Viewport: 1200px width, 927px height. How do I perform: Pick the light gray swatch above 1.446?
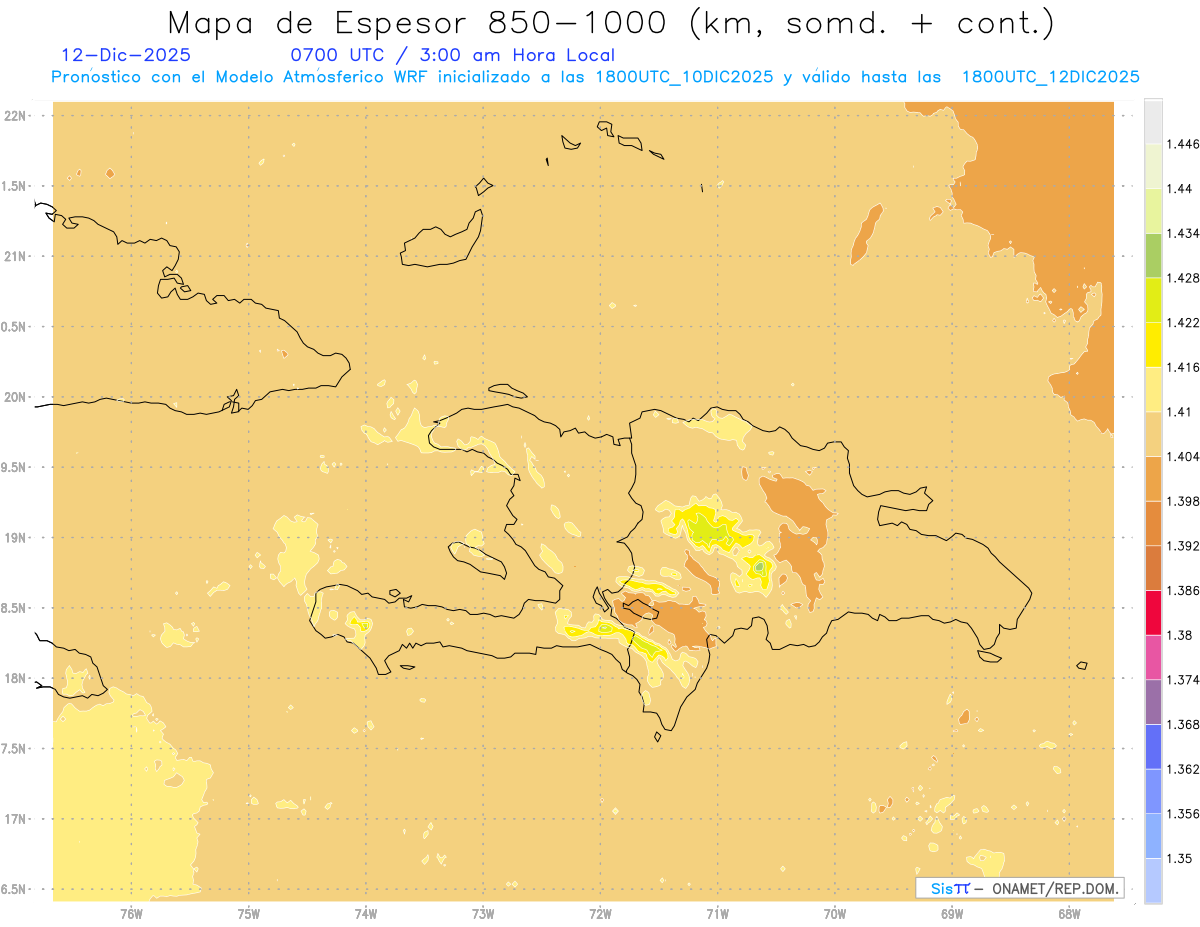1153,121
